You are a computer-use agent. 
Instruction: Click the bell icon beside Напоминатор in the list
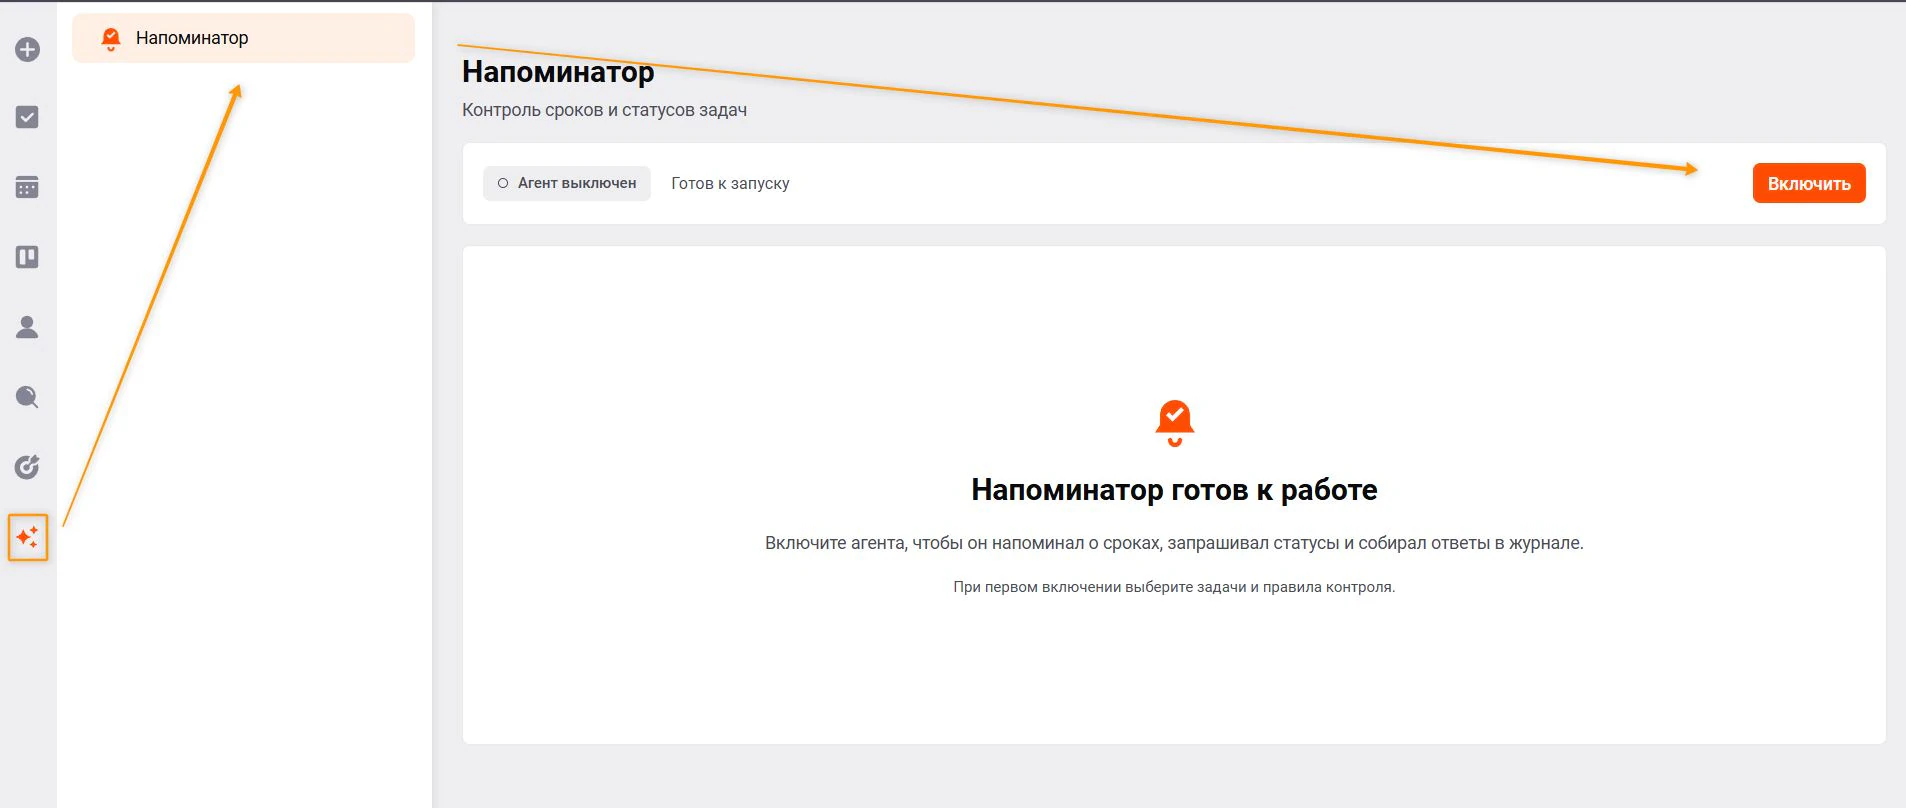click(111, 39)
